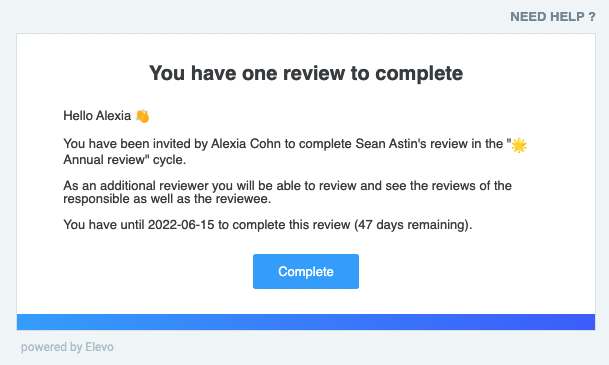Click the question mark in NEED HELP
This screenshot has height=365, width=609.
point(592,17)
